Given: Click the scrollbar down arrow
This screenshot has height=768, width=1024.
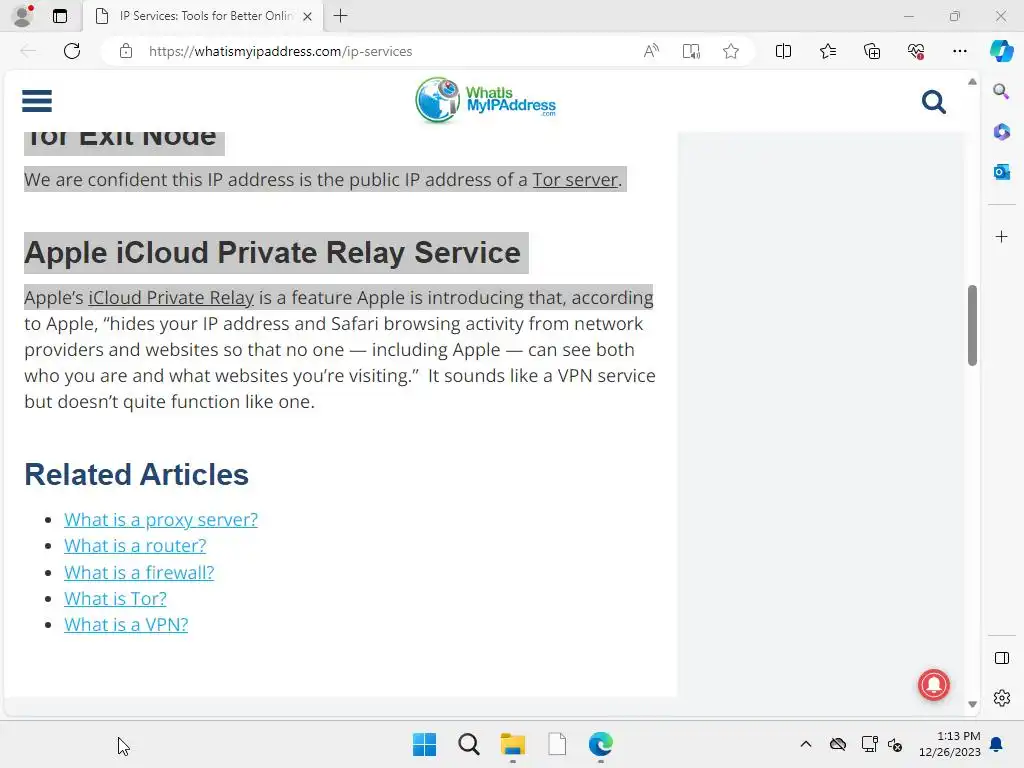Looking at the screenshot, I should 972,704.
